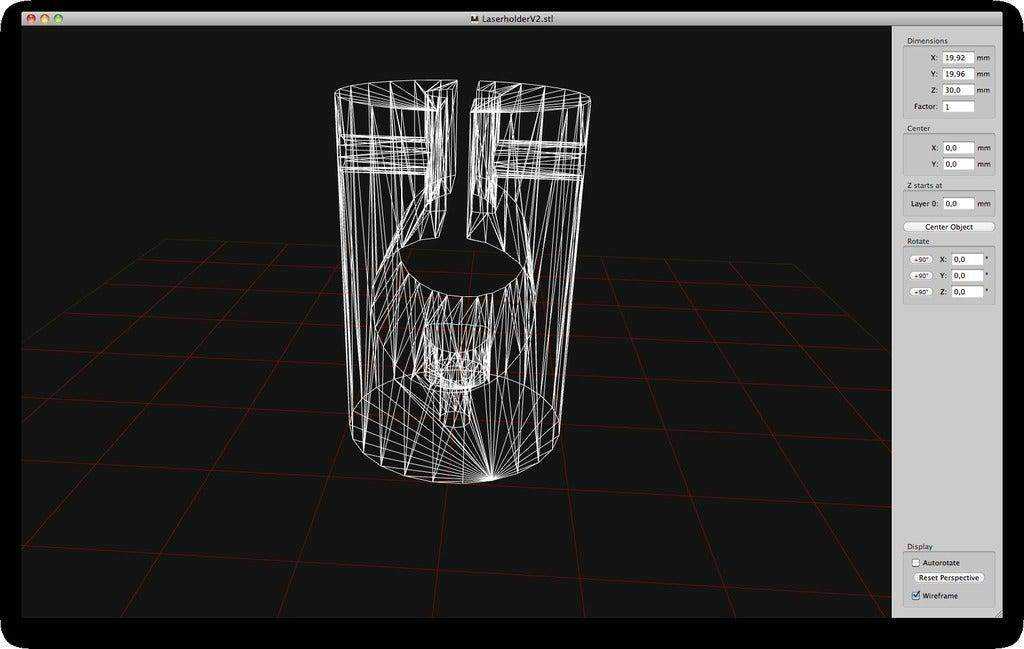This screenshot has height=649, width=1024.
Task: Click the Rotate Y angle field
Action: pos(967,276)
